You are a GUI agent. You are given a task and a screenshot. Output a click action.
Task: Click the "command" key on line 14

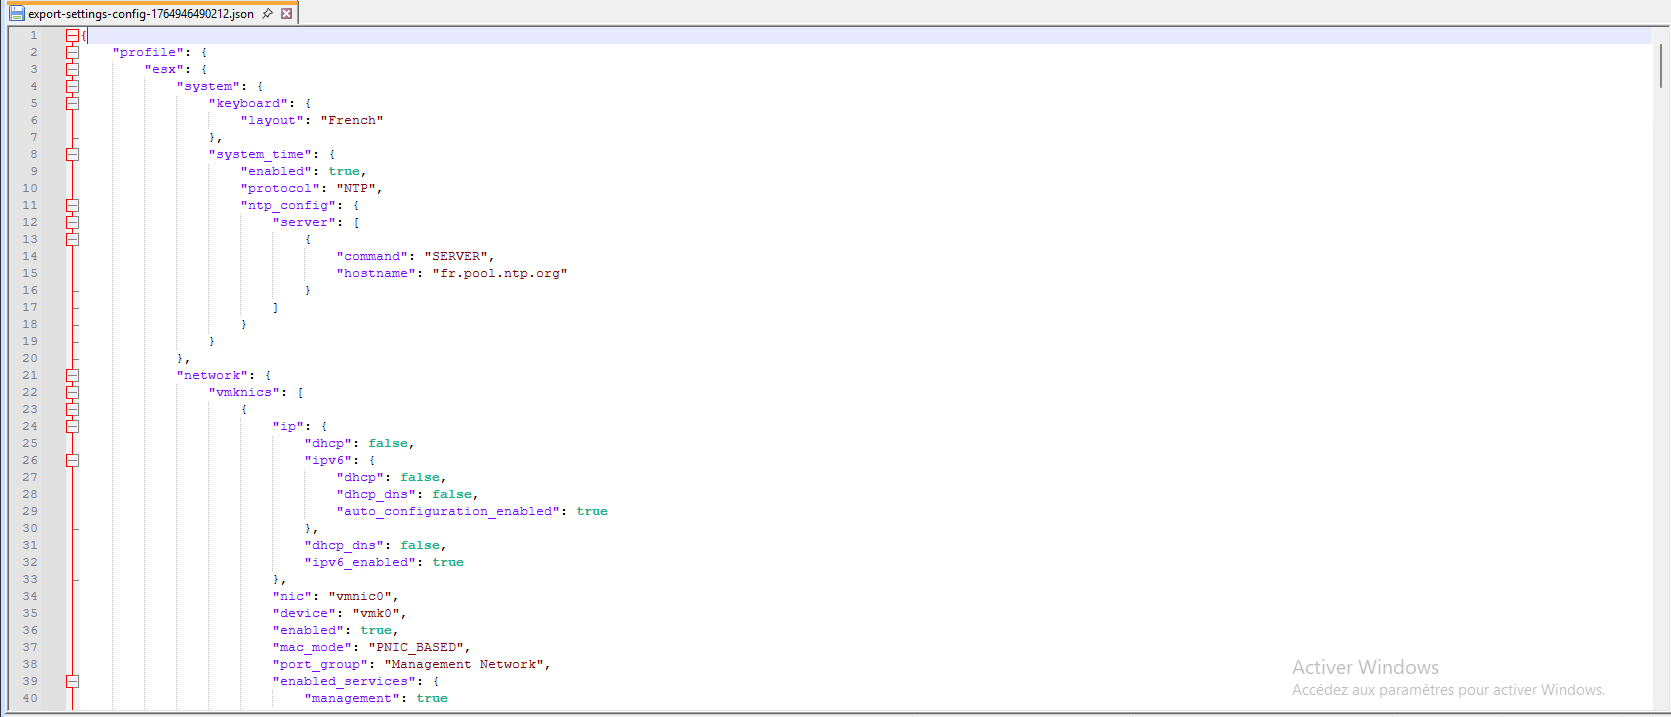coord(372,256)
